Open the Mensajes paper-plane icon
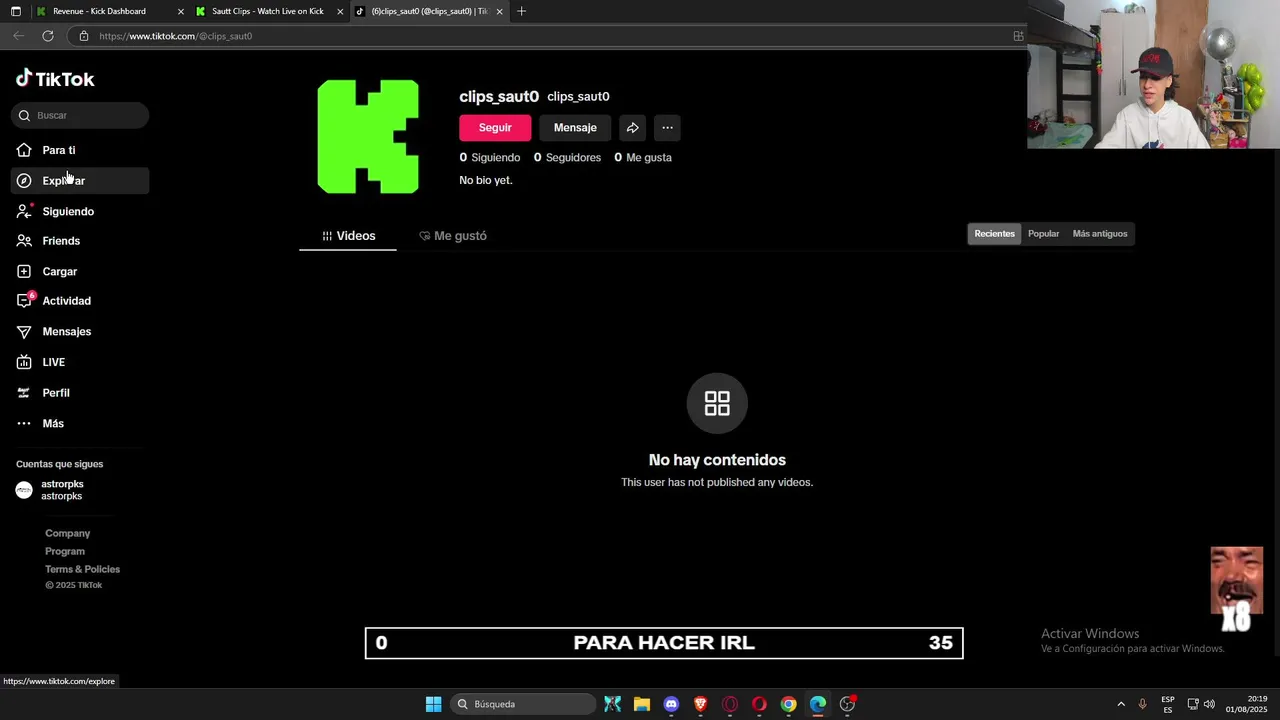Viewport: 1280px width, 720px height. (24, 332)
